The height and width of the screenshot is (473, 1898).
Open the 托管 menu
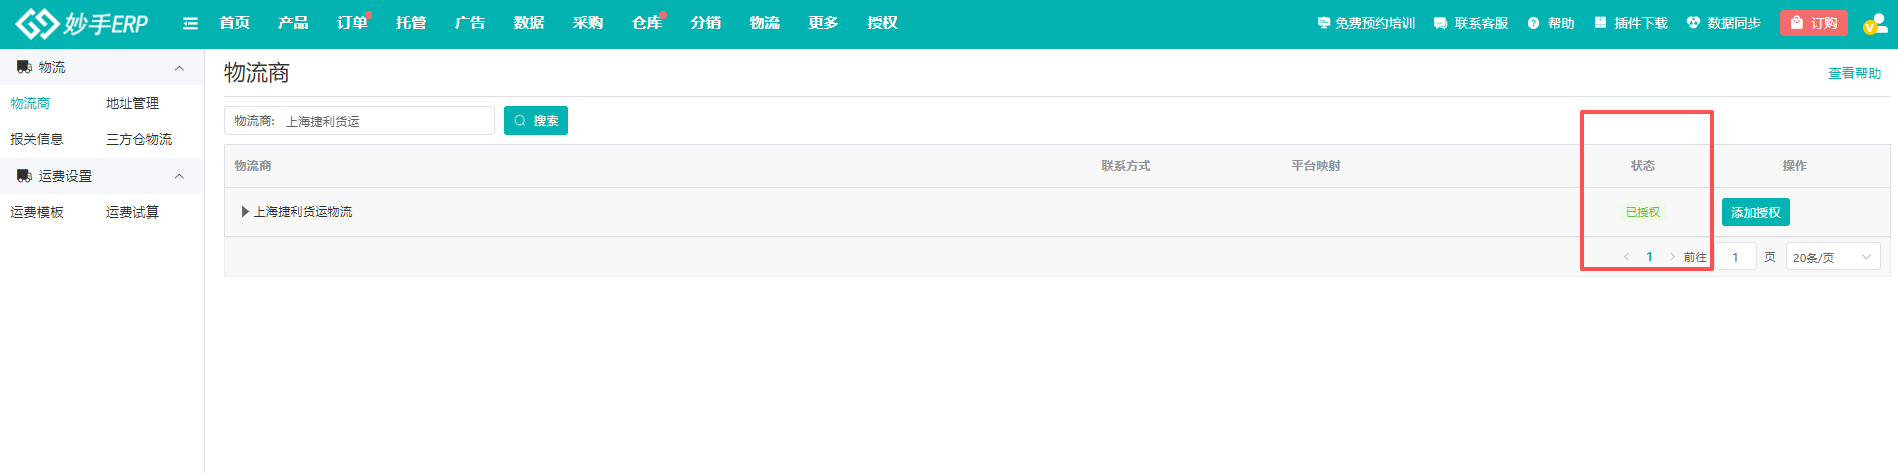[411, 23]
